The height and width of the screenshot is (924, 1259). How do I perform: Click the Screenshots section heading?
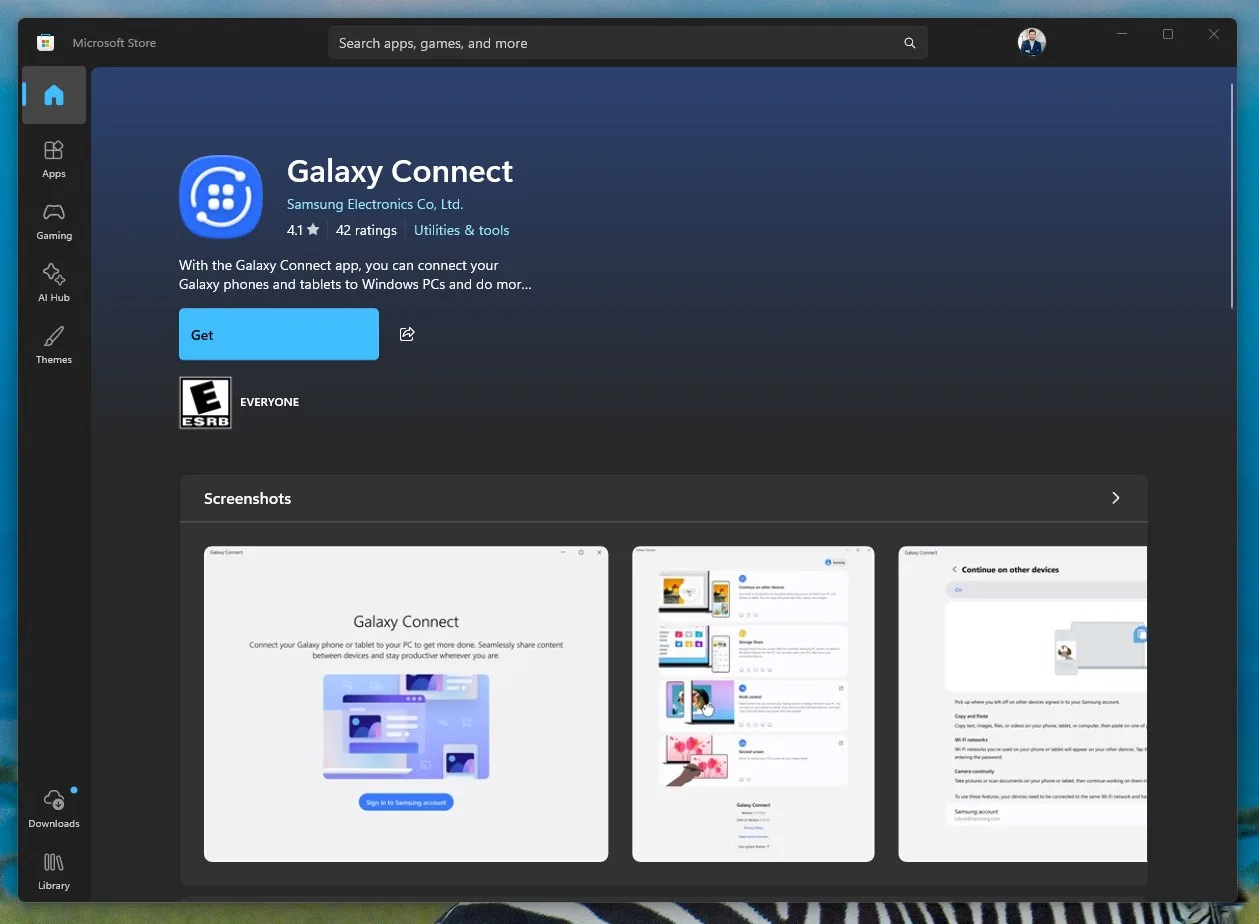point(247,498)
